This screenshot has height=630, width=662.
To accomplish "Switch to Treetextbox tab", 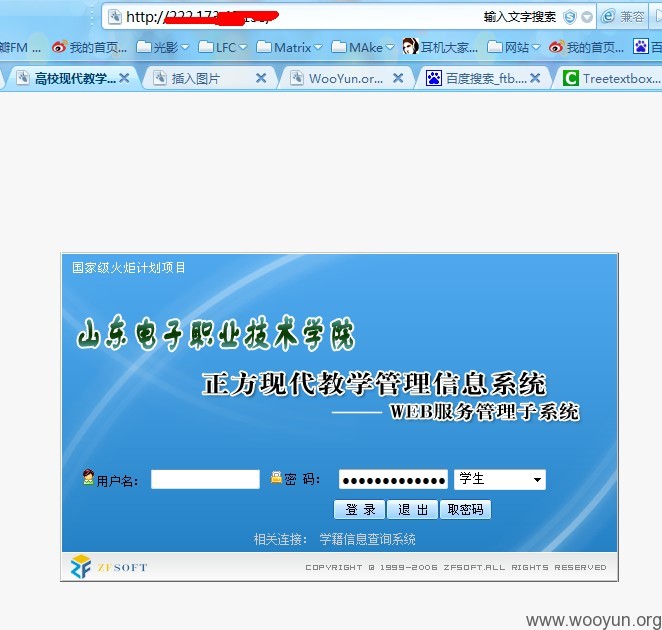I will point(612,78).
